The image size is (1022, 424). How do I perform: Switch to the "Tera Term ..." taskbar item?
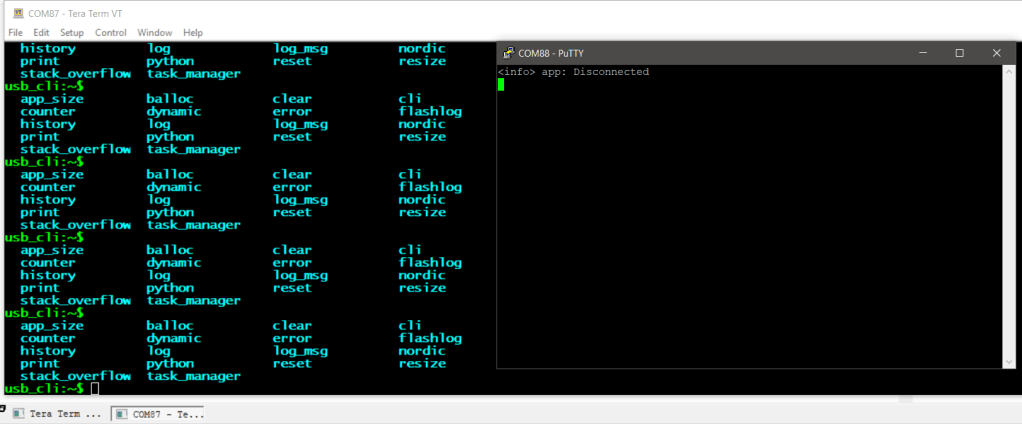tap(56, 413)
